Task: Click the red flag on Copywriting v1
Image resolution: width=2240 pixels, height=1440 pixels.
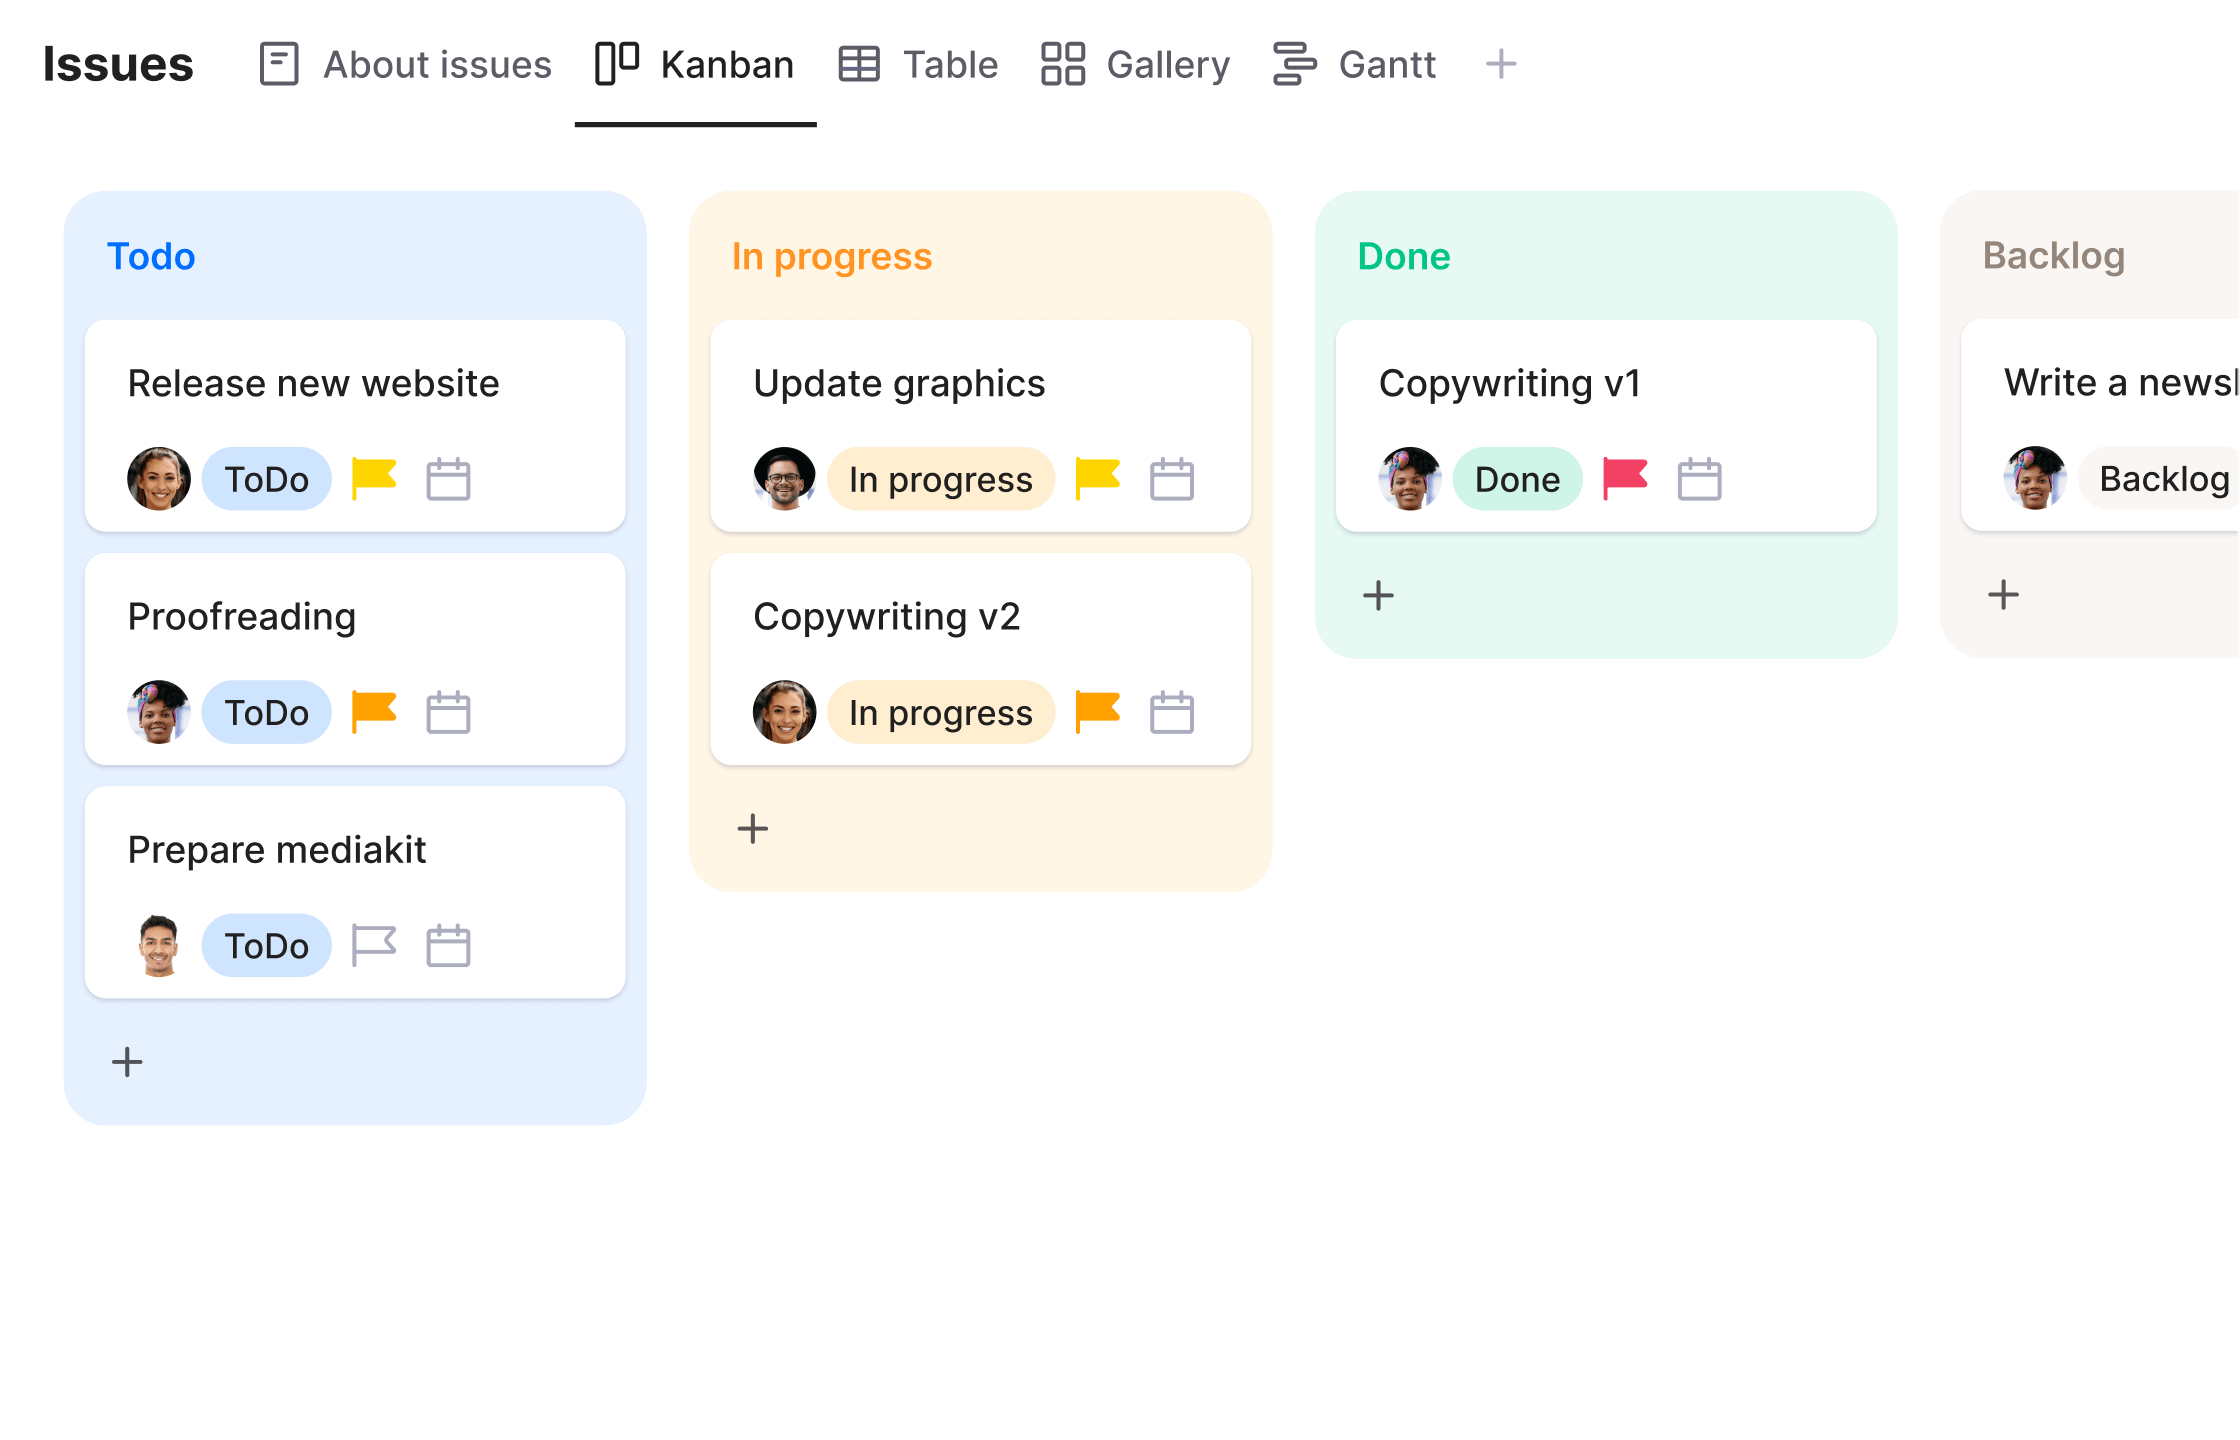Action: coord(1625,478)
